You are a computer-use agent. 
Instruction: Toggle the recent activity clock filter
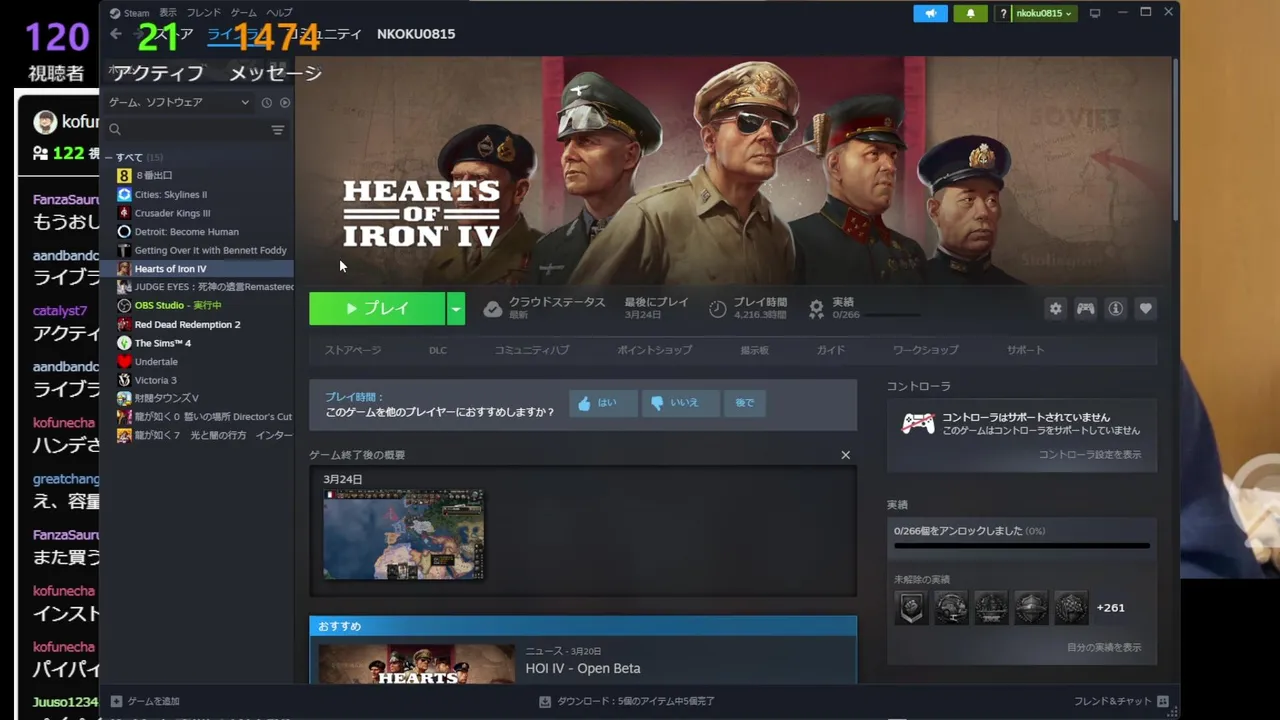coord(267,102)
